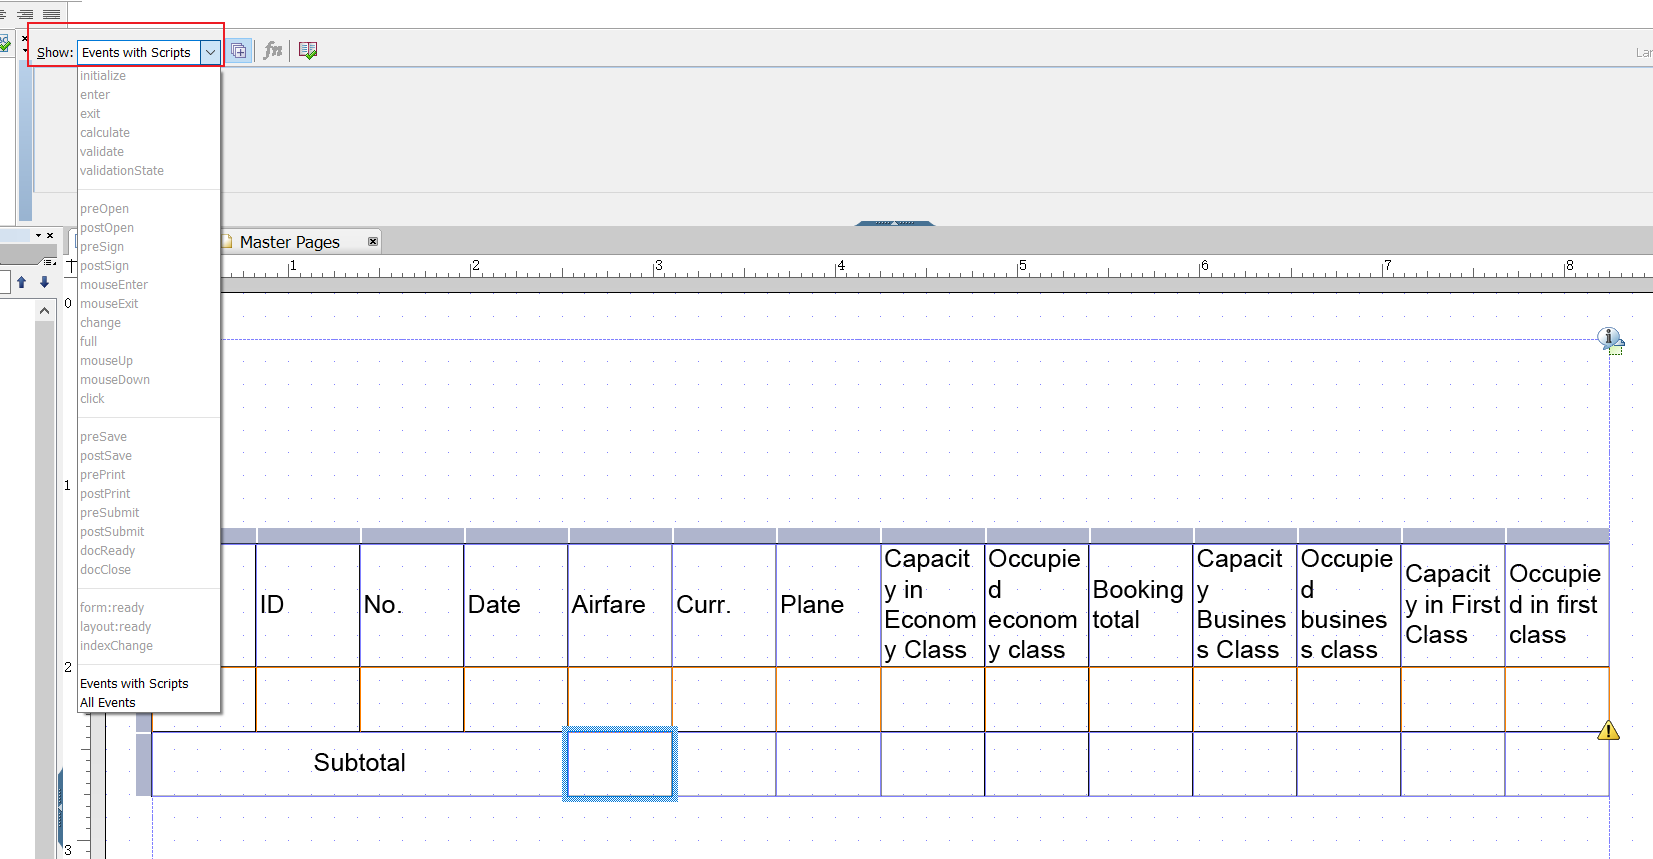The height and width of the screenshot is (859, 1653).
Task: Collapse the script editor using the handle
Action: (x=895, y=223)
